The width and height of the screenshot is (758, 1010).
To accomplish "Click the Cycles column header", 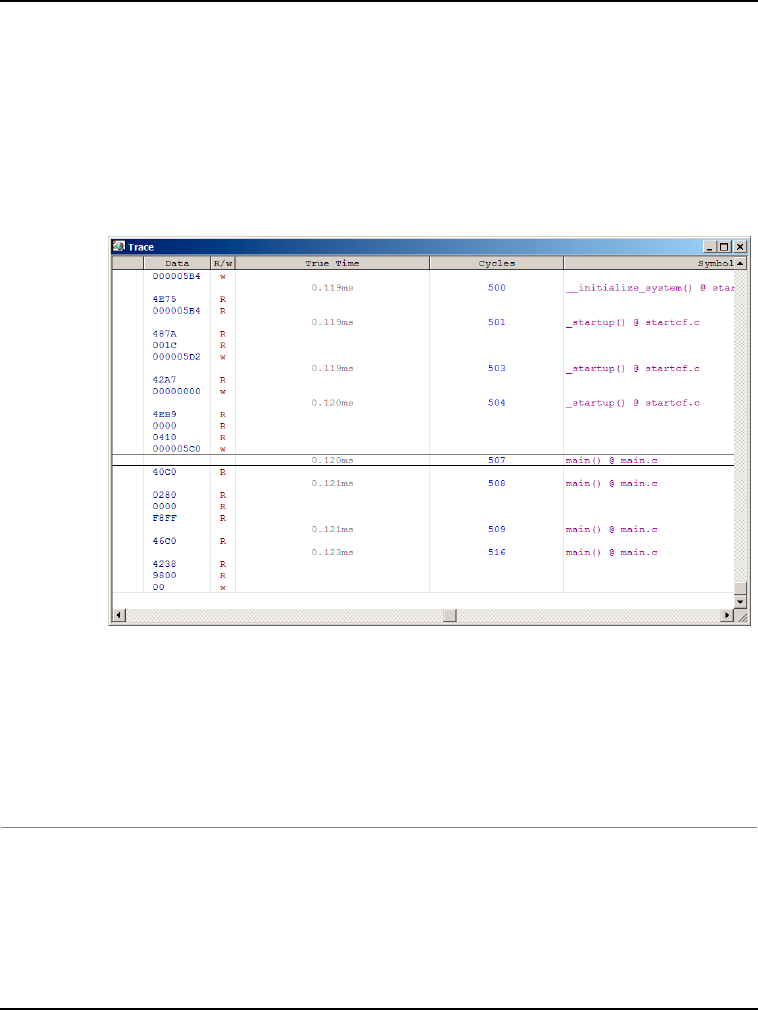I will 497,263.
